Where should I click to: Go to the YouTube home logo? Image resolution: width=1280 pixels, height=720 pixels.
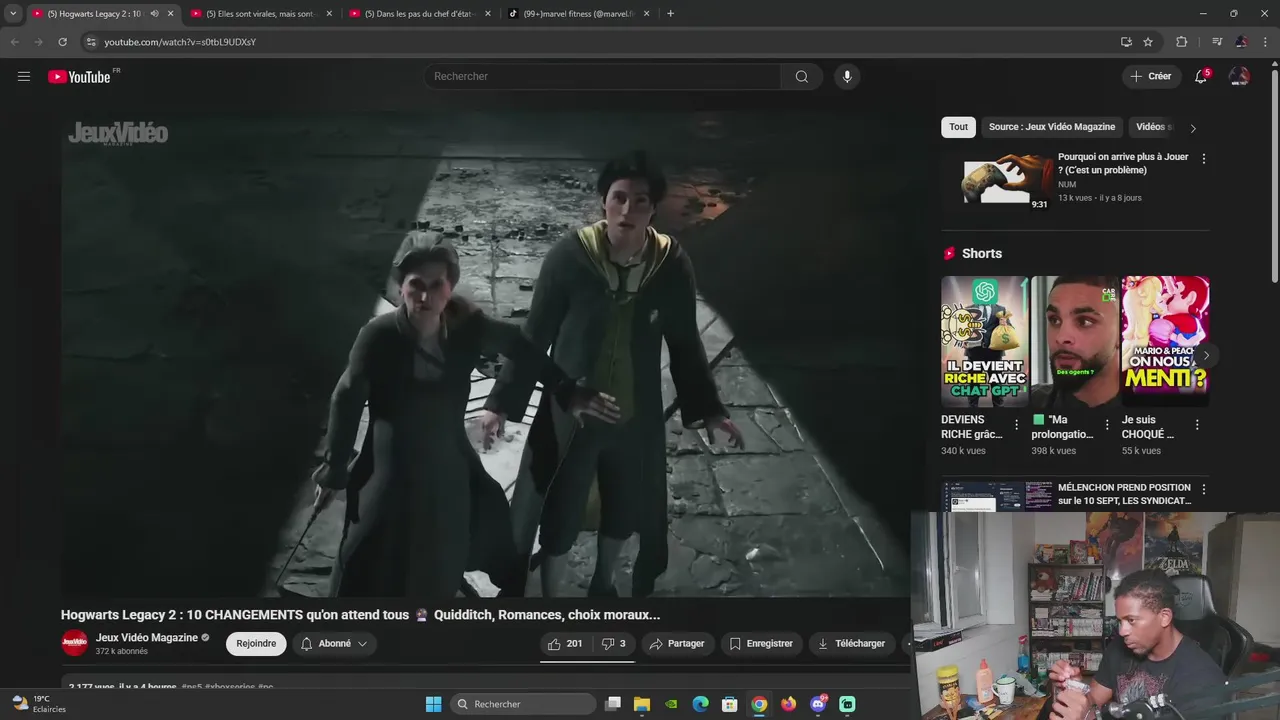(x=79, y=77)
